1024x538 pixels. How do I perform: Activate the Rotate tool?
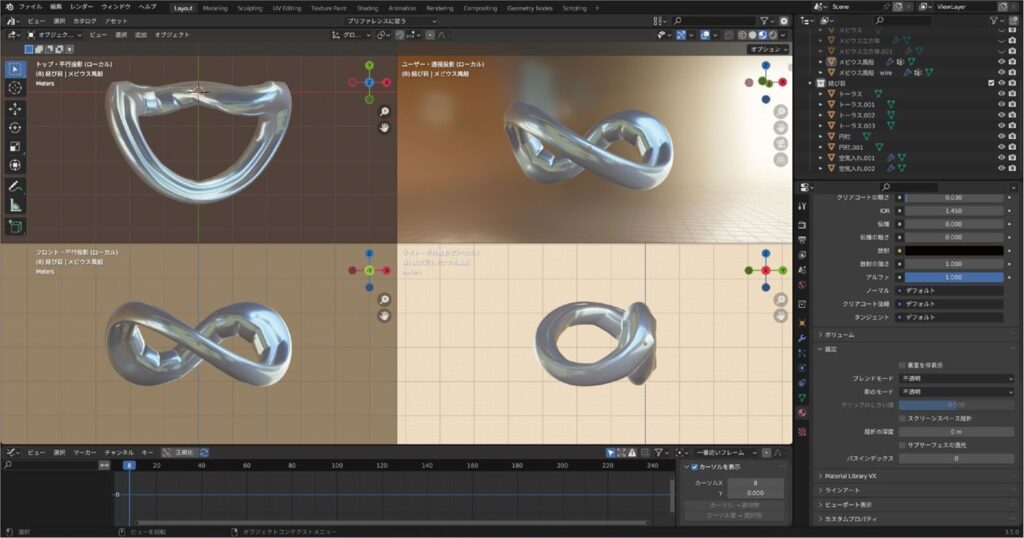click(x=15, y=128)
